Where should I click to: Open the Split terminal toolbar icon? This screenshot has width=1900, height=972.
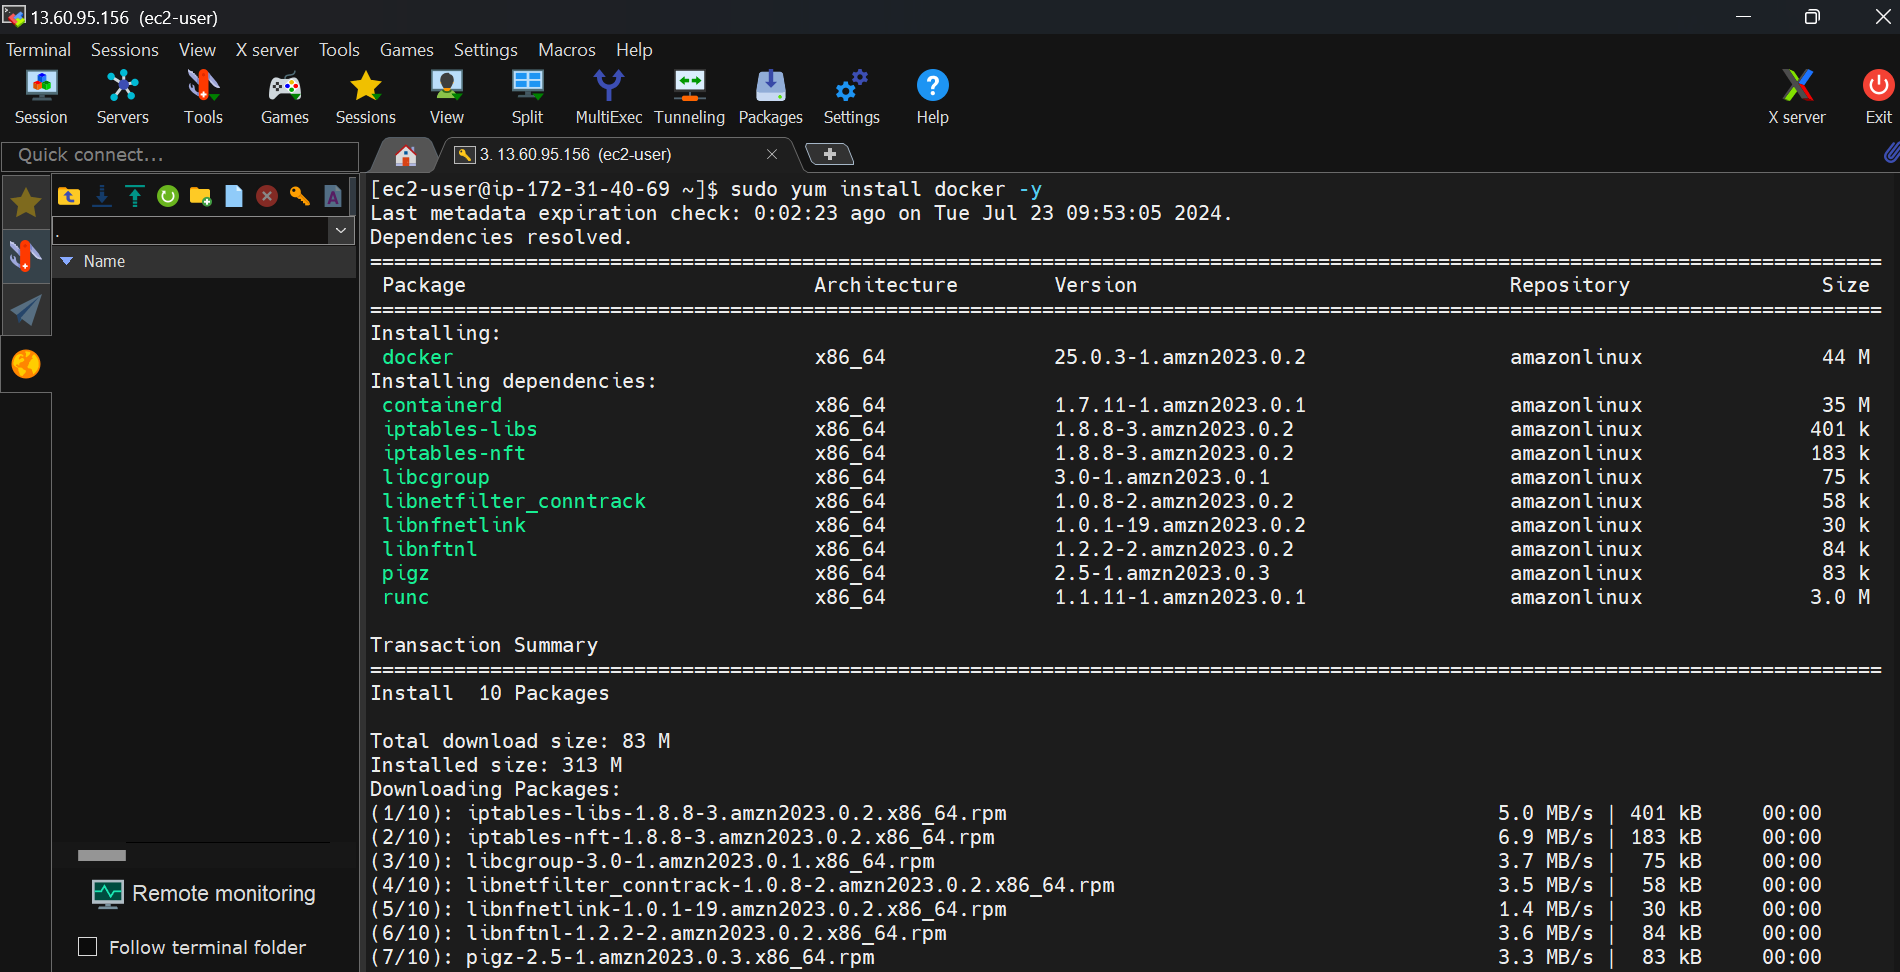527,97
